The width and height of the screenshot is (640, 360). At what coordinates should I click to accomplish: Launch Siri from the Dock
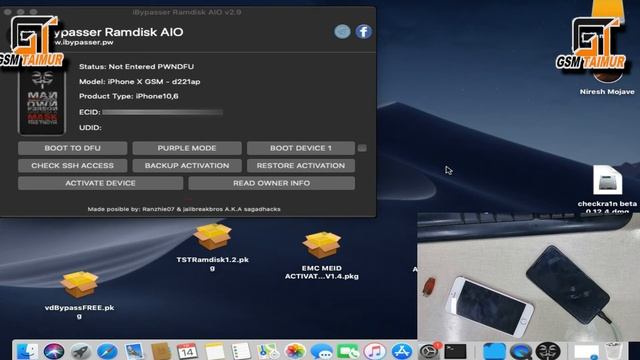54,351
